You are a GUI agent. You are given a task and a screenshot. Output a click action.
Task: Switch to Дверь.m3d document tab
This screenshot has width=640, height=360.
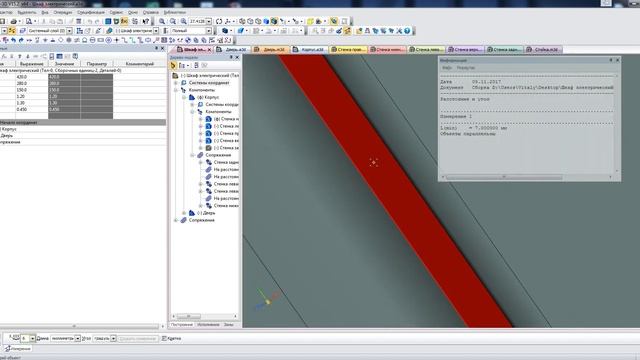[x=271, y=49]
